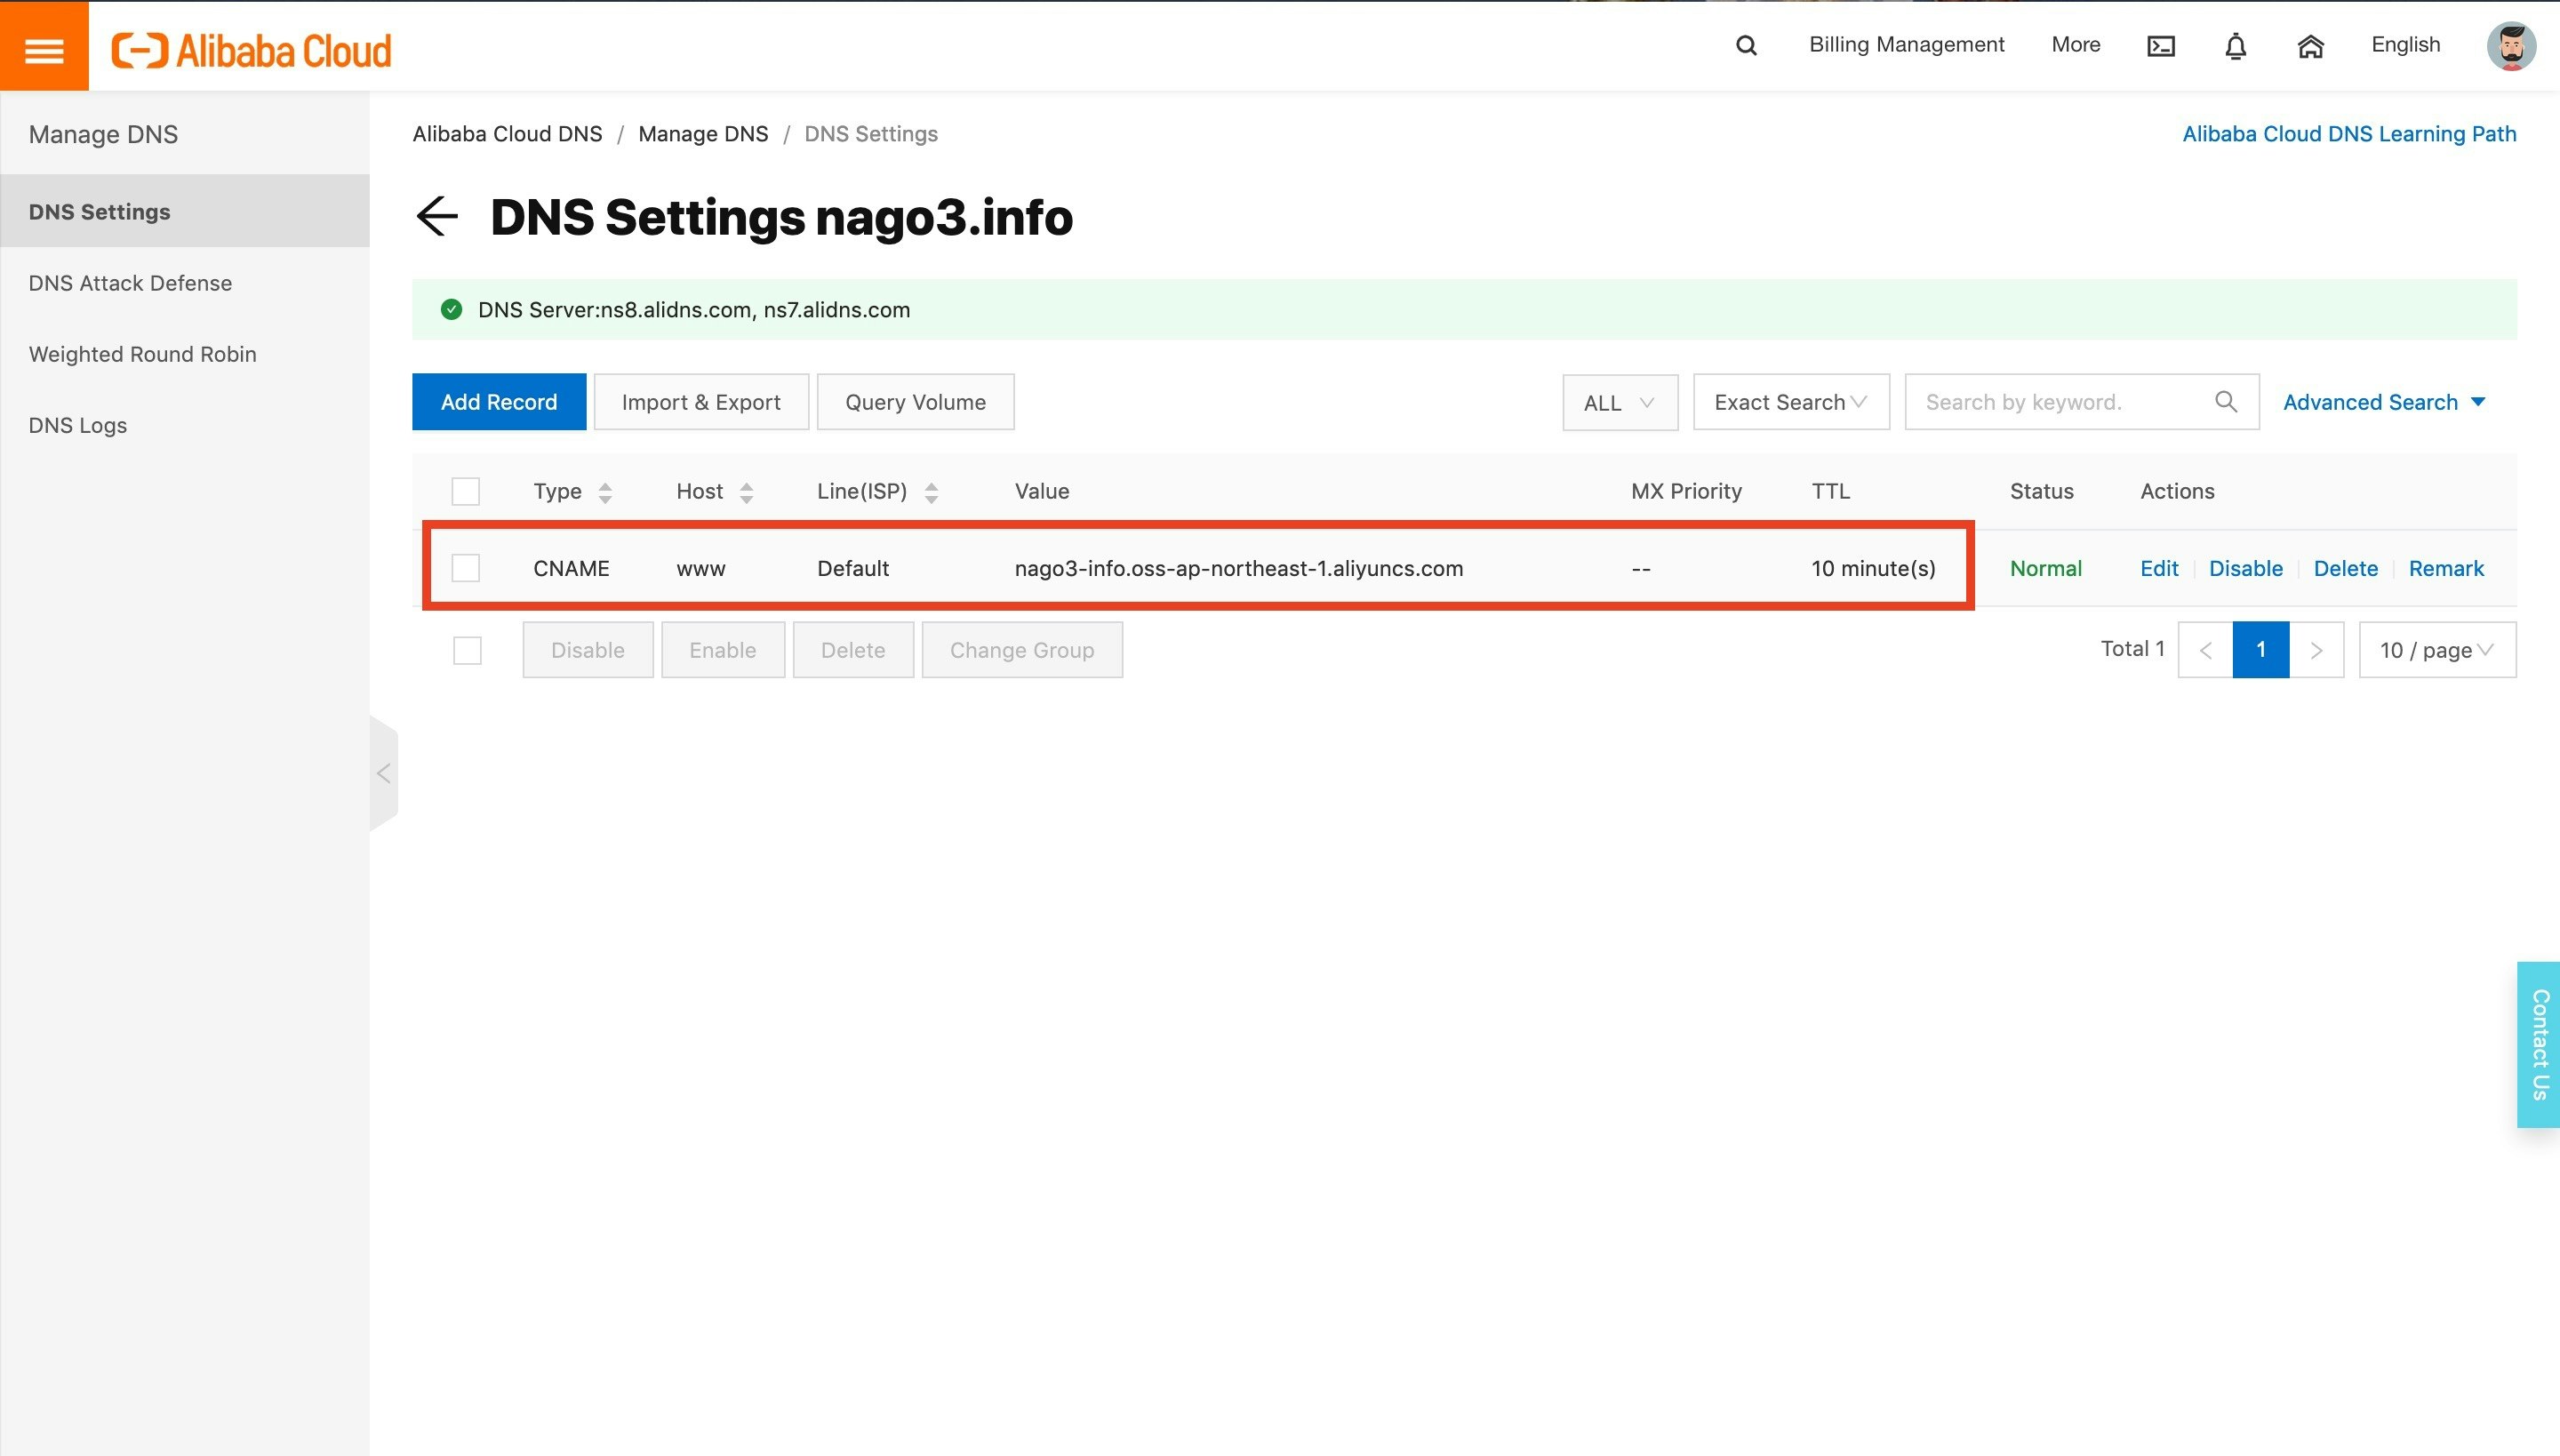
Task: Click the bulk Enable button
Action: (723, 650)
